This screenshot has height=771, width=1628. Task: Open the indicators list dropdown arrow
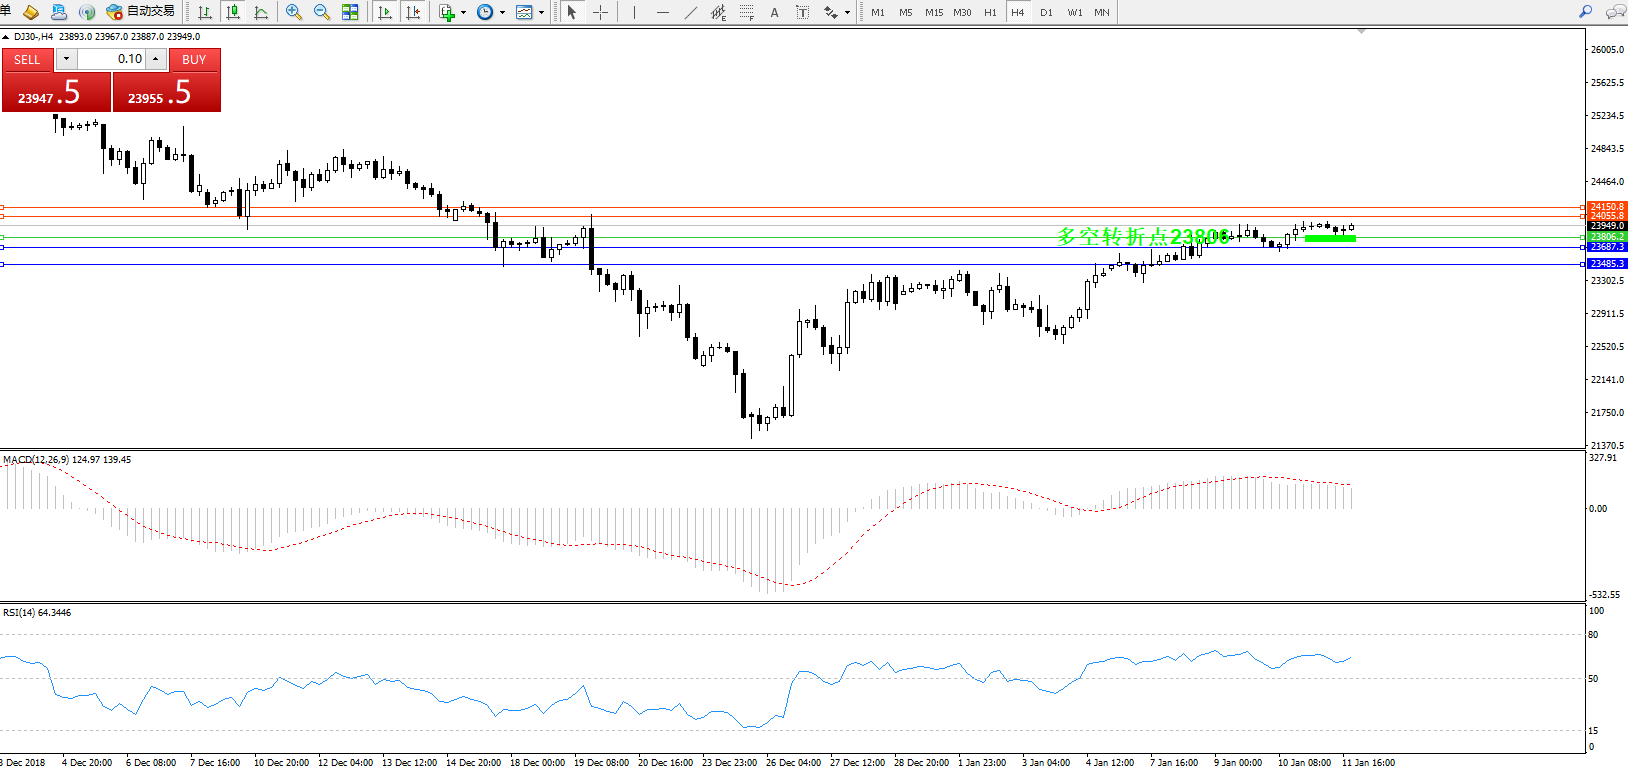463,13
